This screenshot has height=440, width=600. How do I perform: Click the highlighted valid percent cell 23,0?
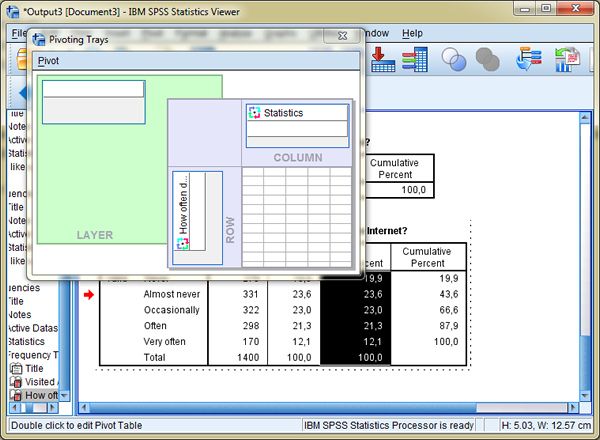[x=373, y=310]
